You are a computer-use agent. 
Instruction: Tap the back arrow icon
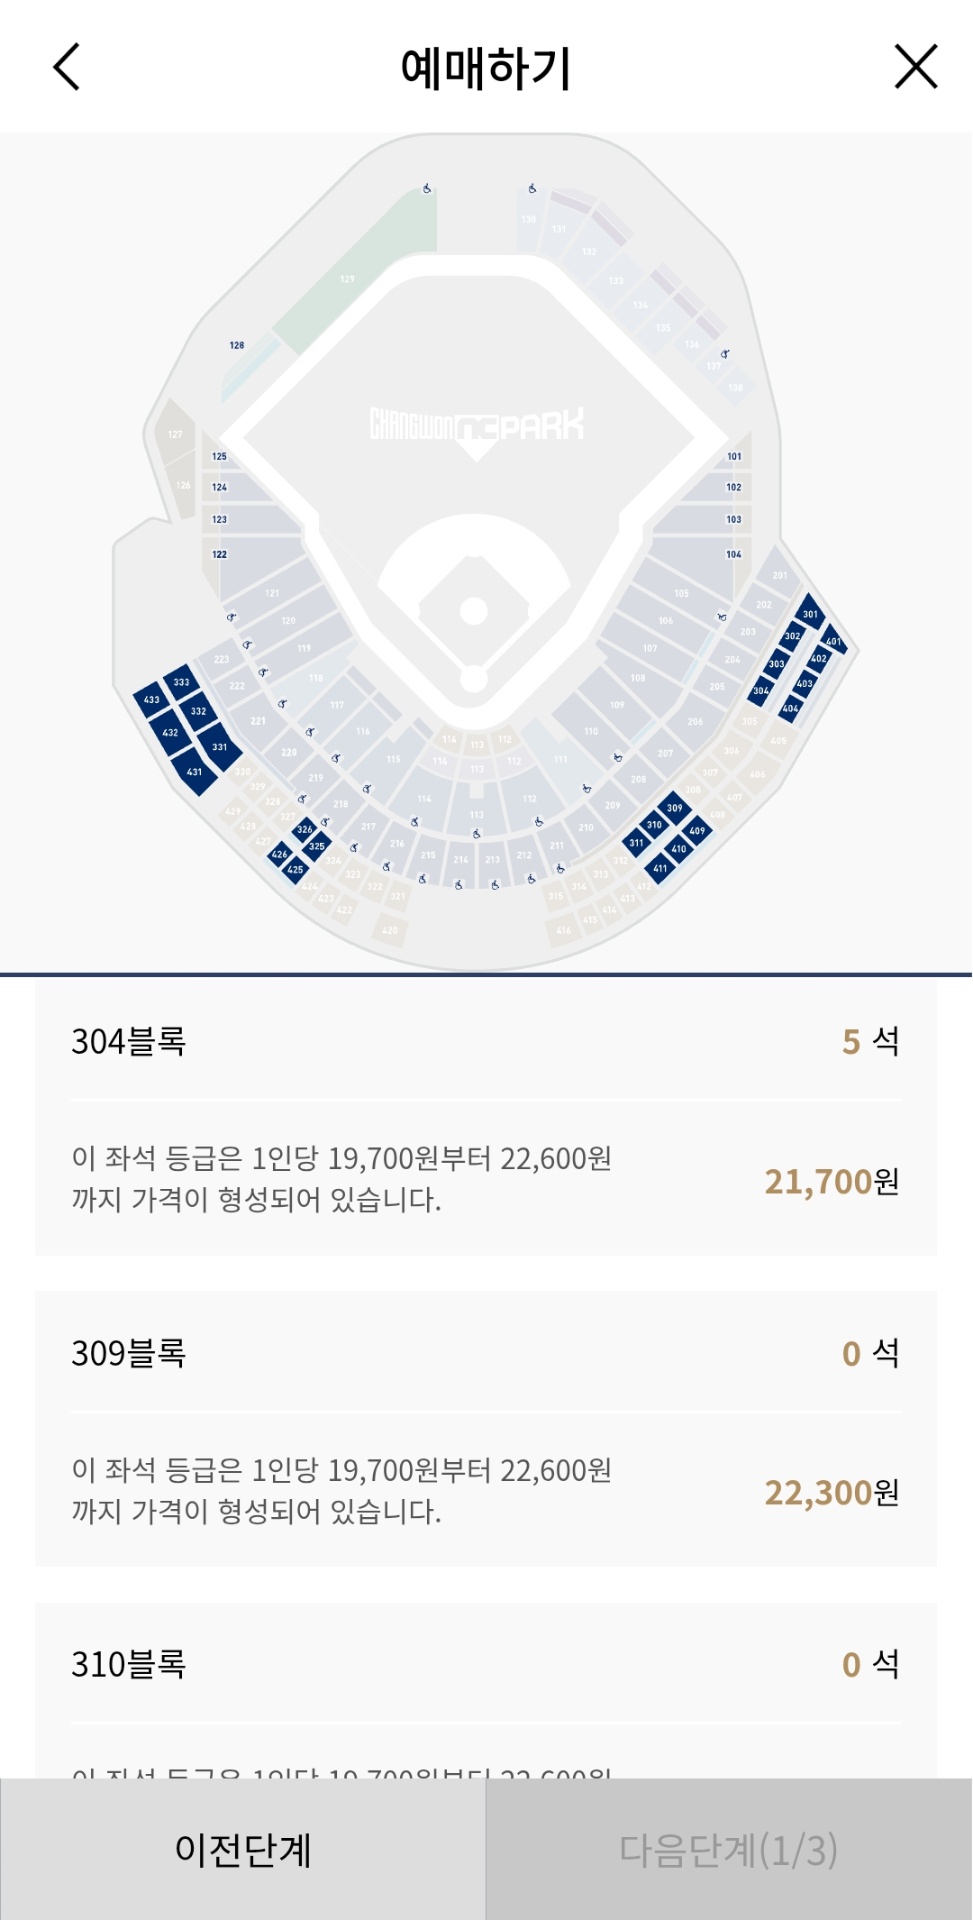66,68
